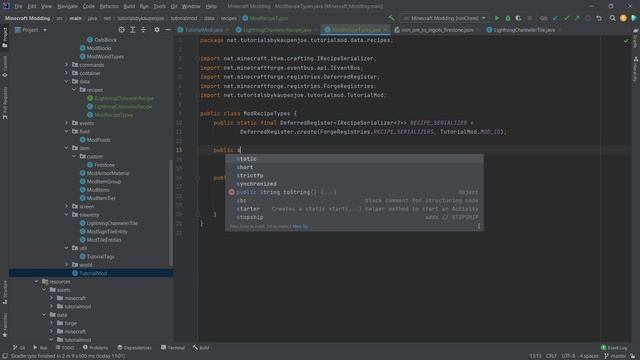Stop process square icon in toolbar
Image resolution: width=640 pixels, height=360 pixels.
coord(529,18)
